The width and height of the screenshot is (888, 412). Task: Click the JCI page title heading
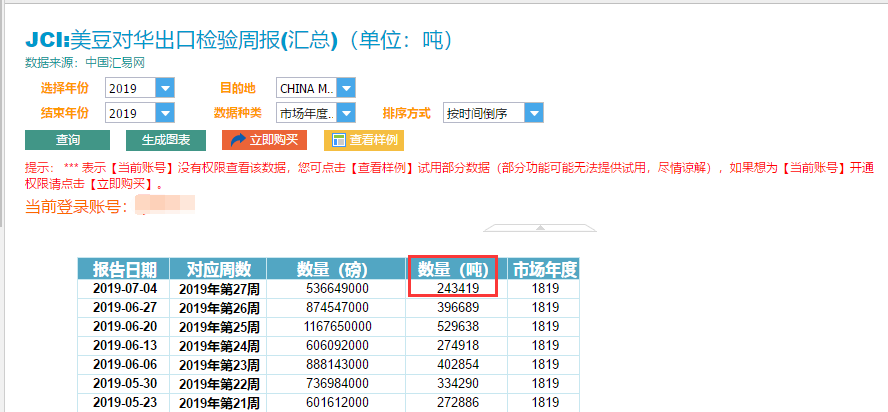click(240, 40)
